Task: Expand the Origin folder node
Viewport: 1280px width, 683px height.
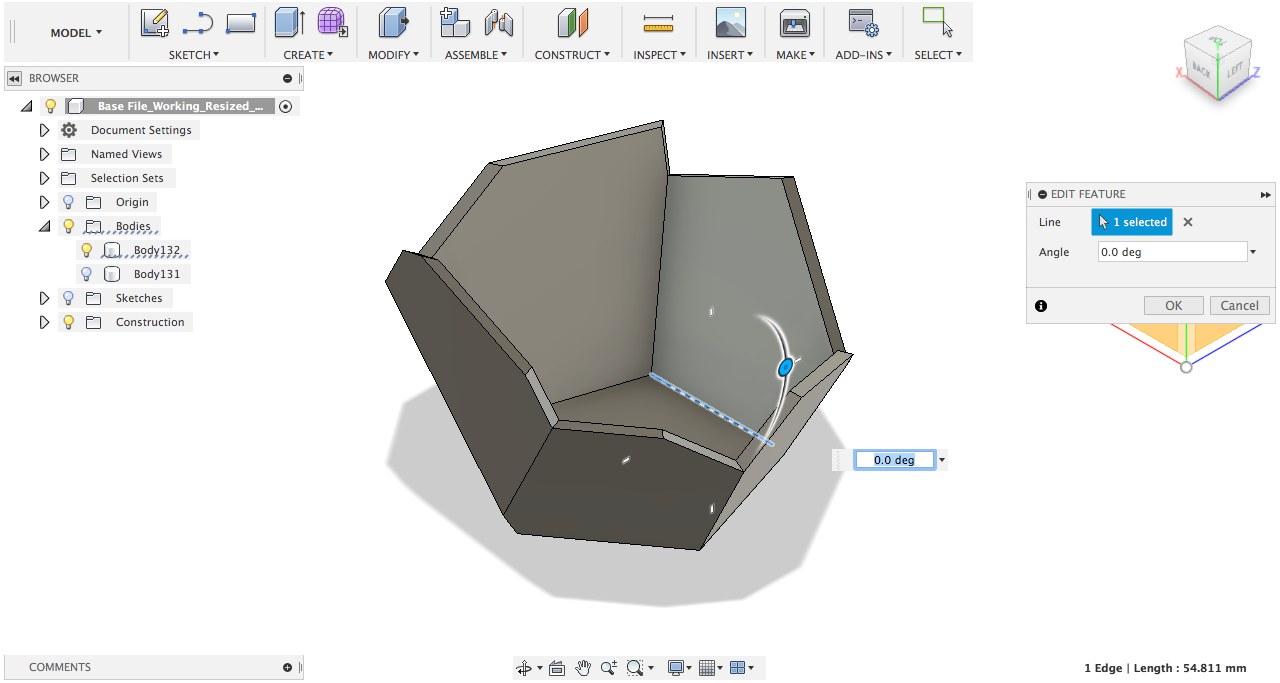Action: pos(44,202)
